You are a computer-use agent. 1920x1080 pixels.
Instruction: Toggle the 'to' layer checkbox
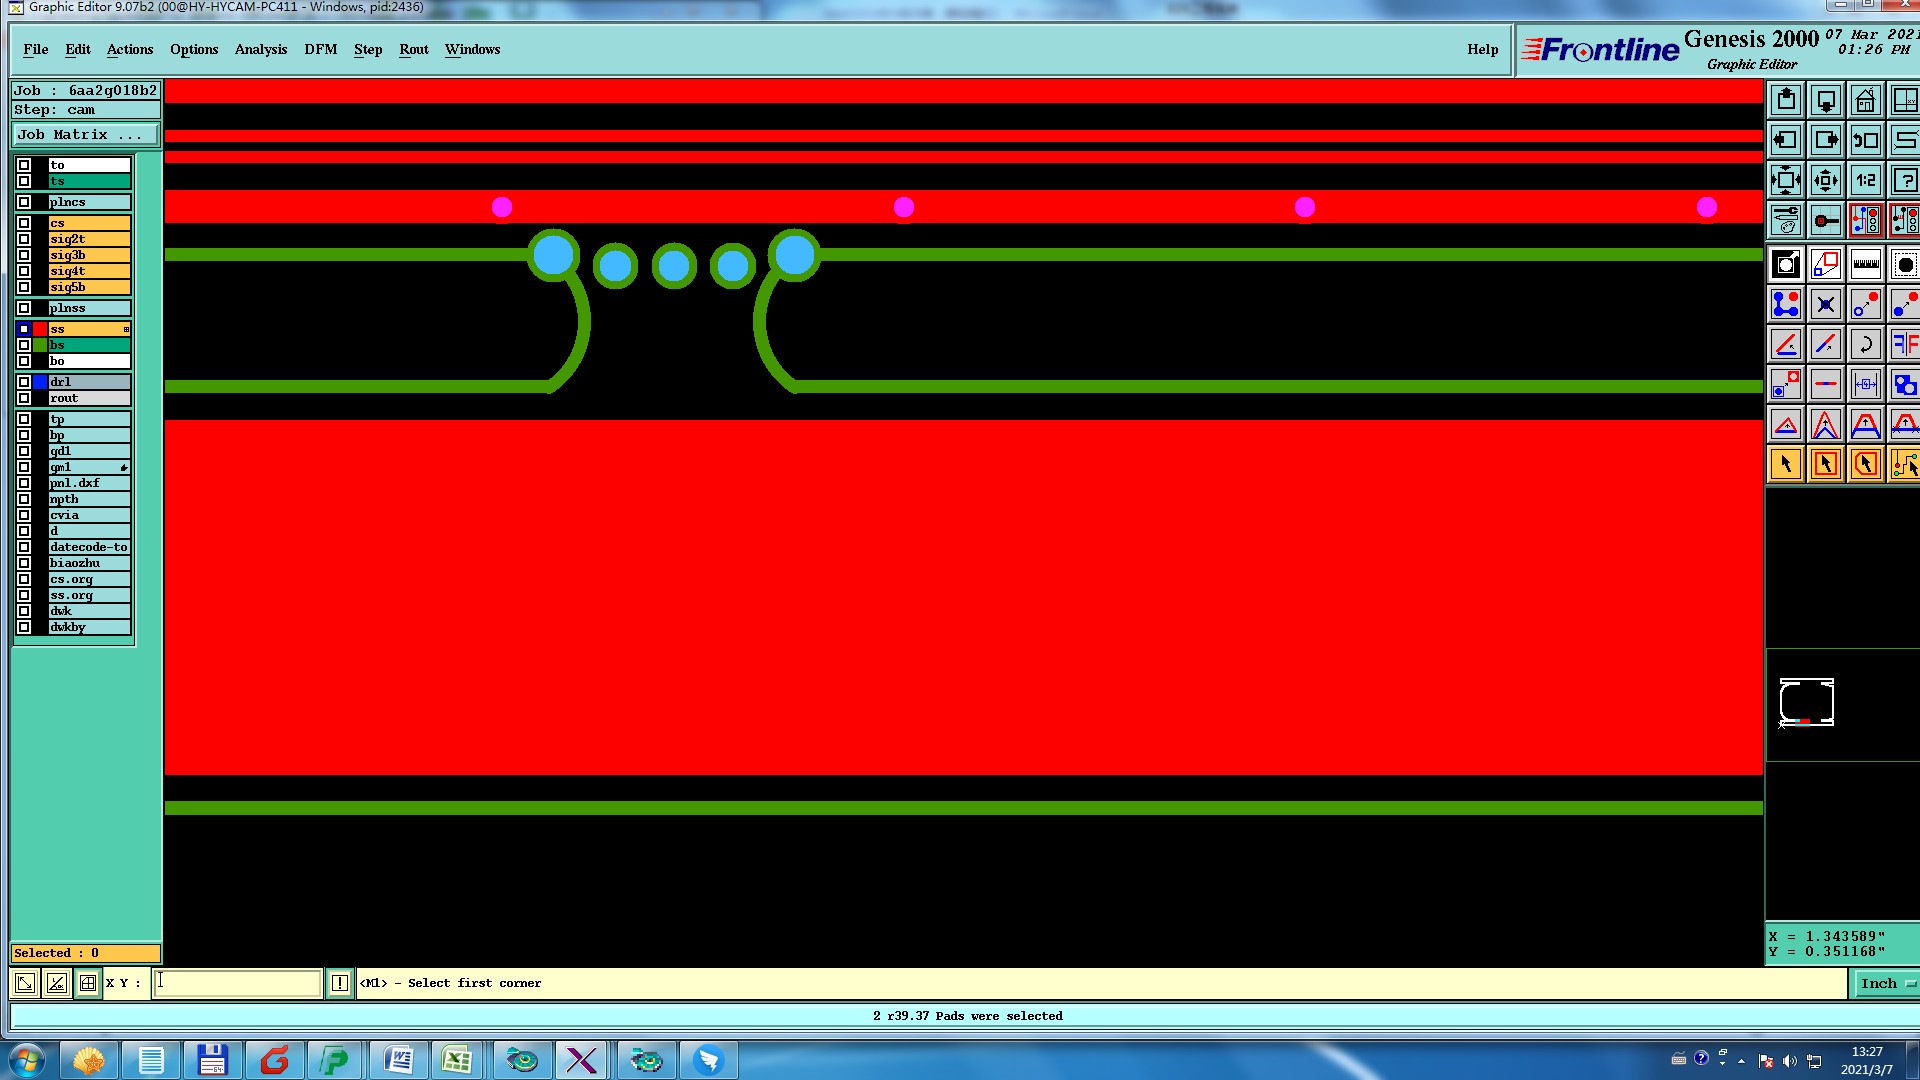[24, 165]
